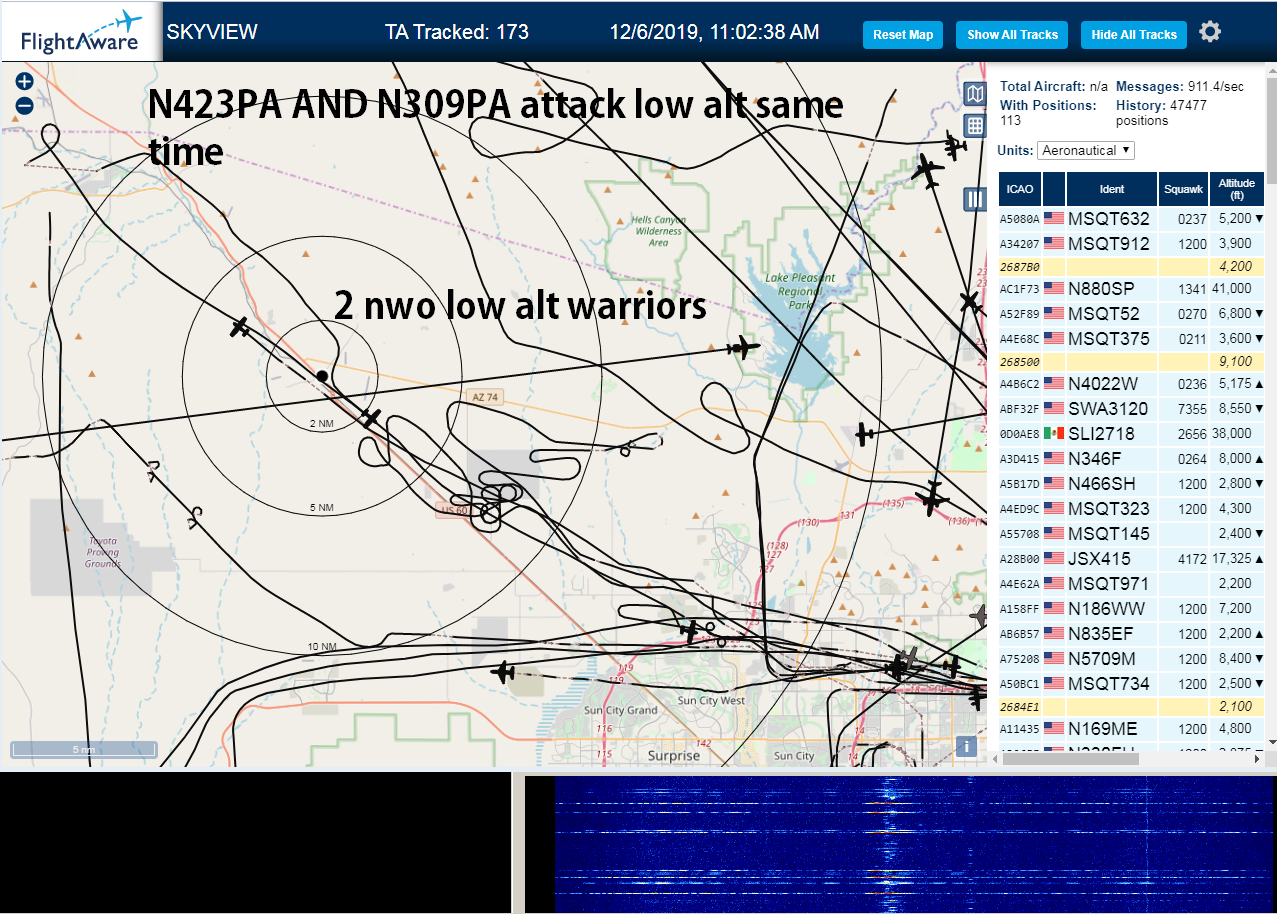Screen dimensions: 1277x915
Task: Click the US flag beside MSQT632
Action: click(x=1054, y=218)
